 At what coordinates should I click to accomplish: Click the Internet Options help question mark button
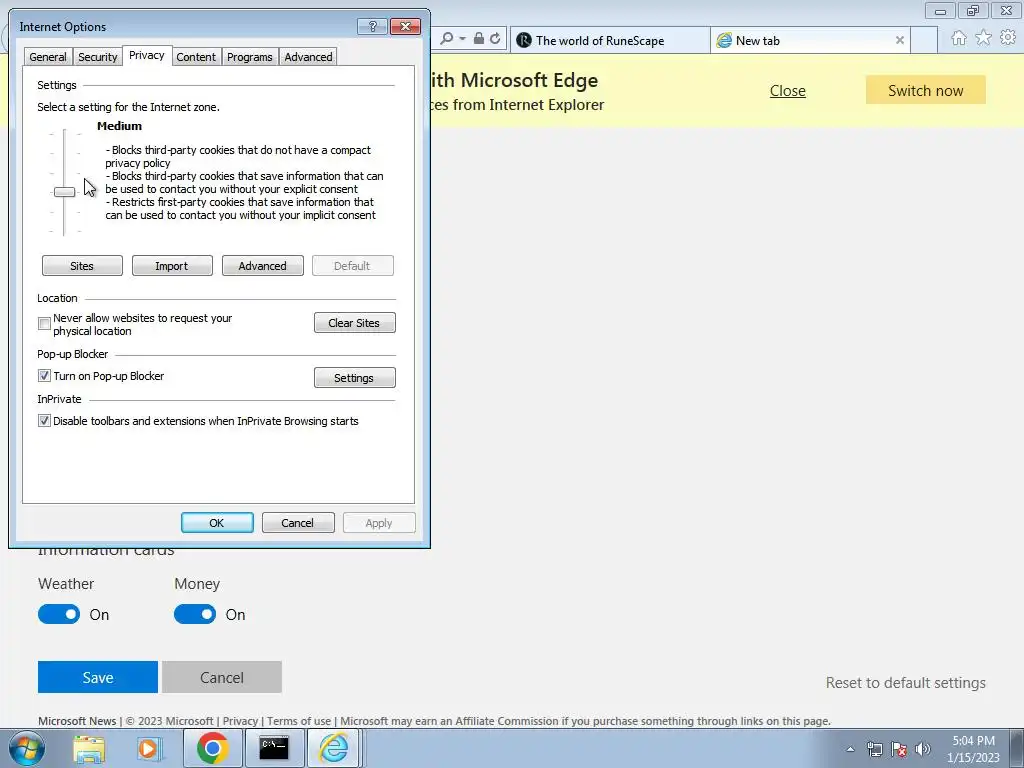[372, 26]
